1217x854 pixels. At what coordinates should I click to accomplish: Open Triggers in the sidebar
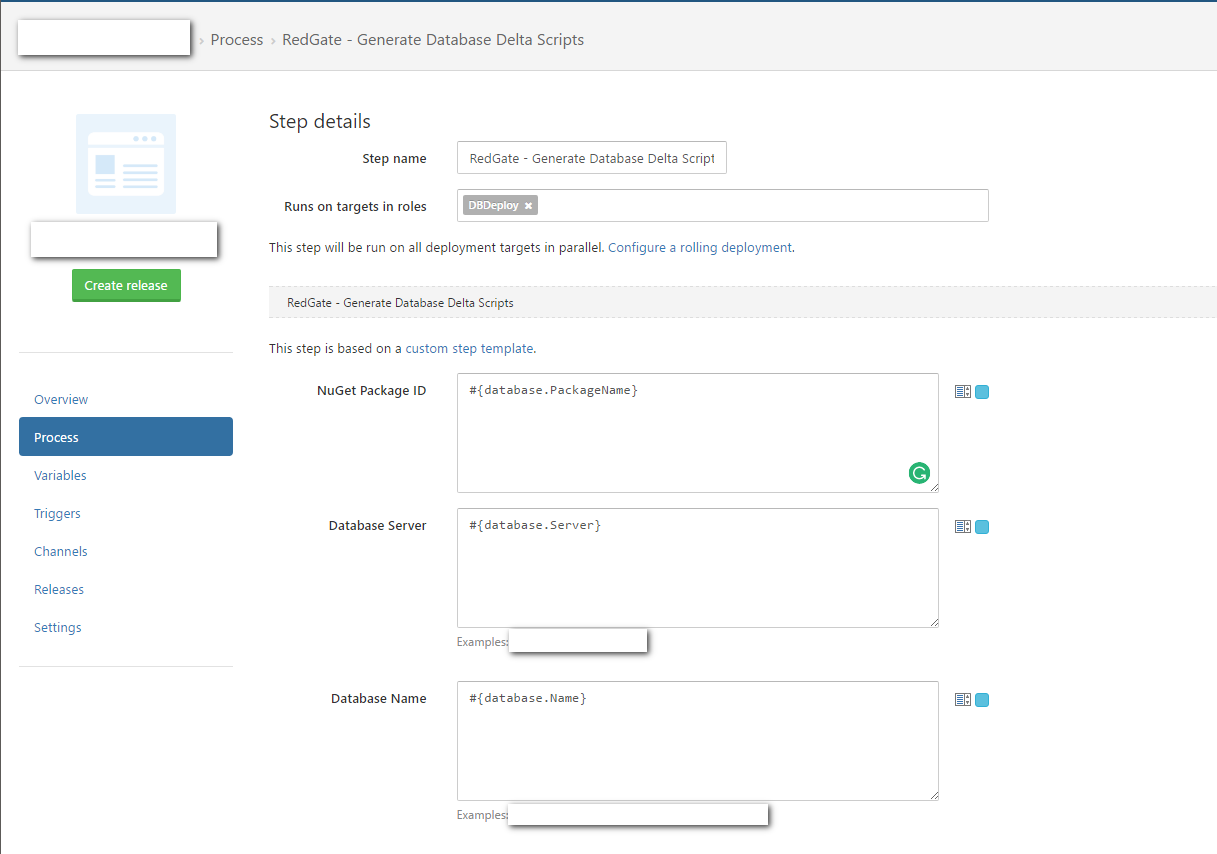[x=57, y=513]
